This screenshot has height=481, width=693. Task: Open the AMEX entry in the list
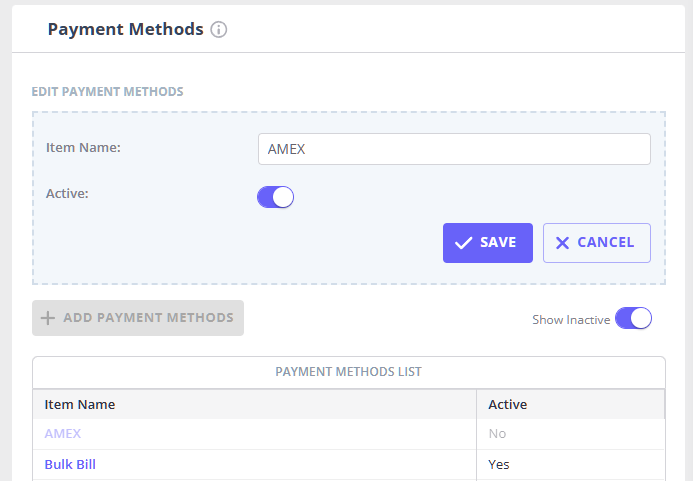63,434
